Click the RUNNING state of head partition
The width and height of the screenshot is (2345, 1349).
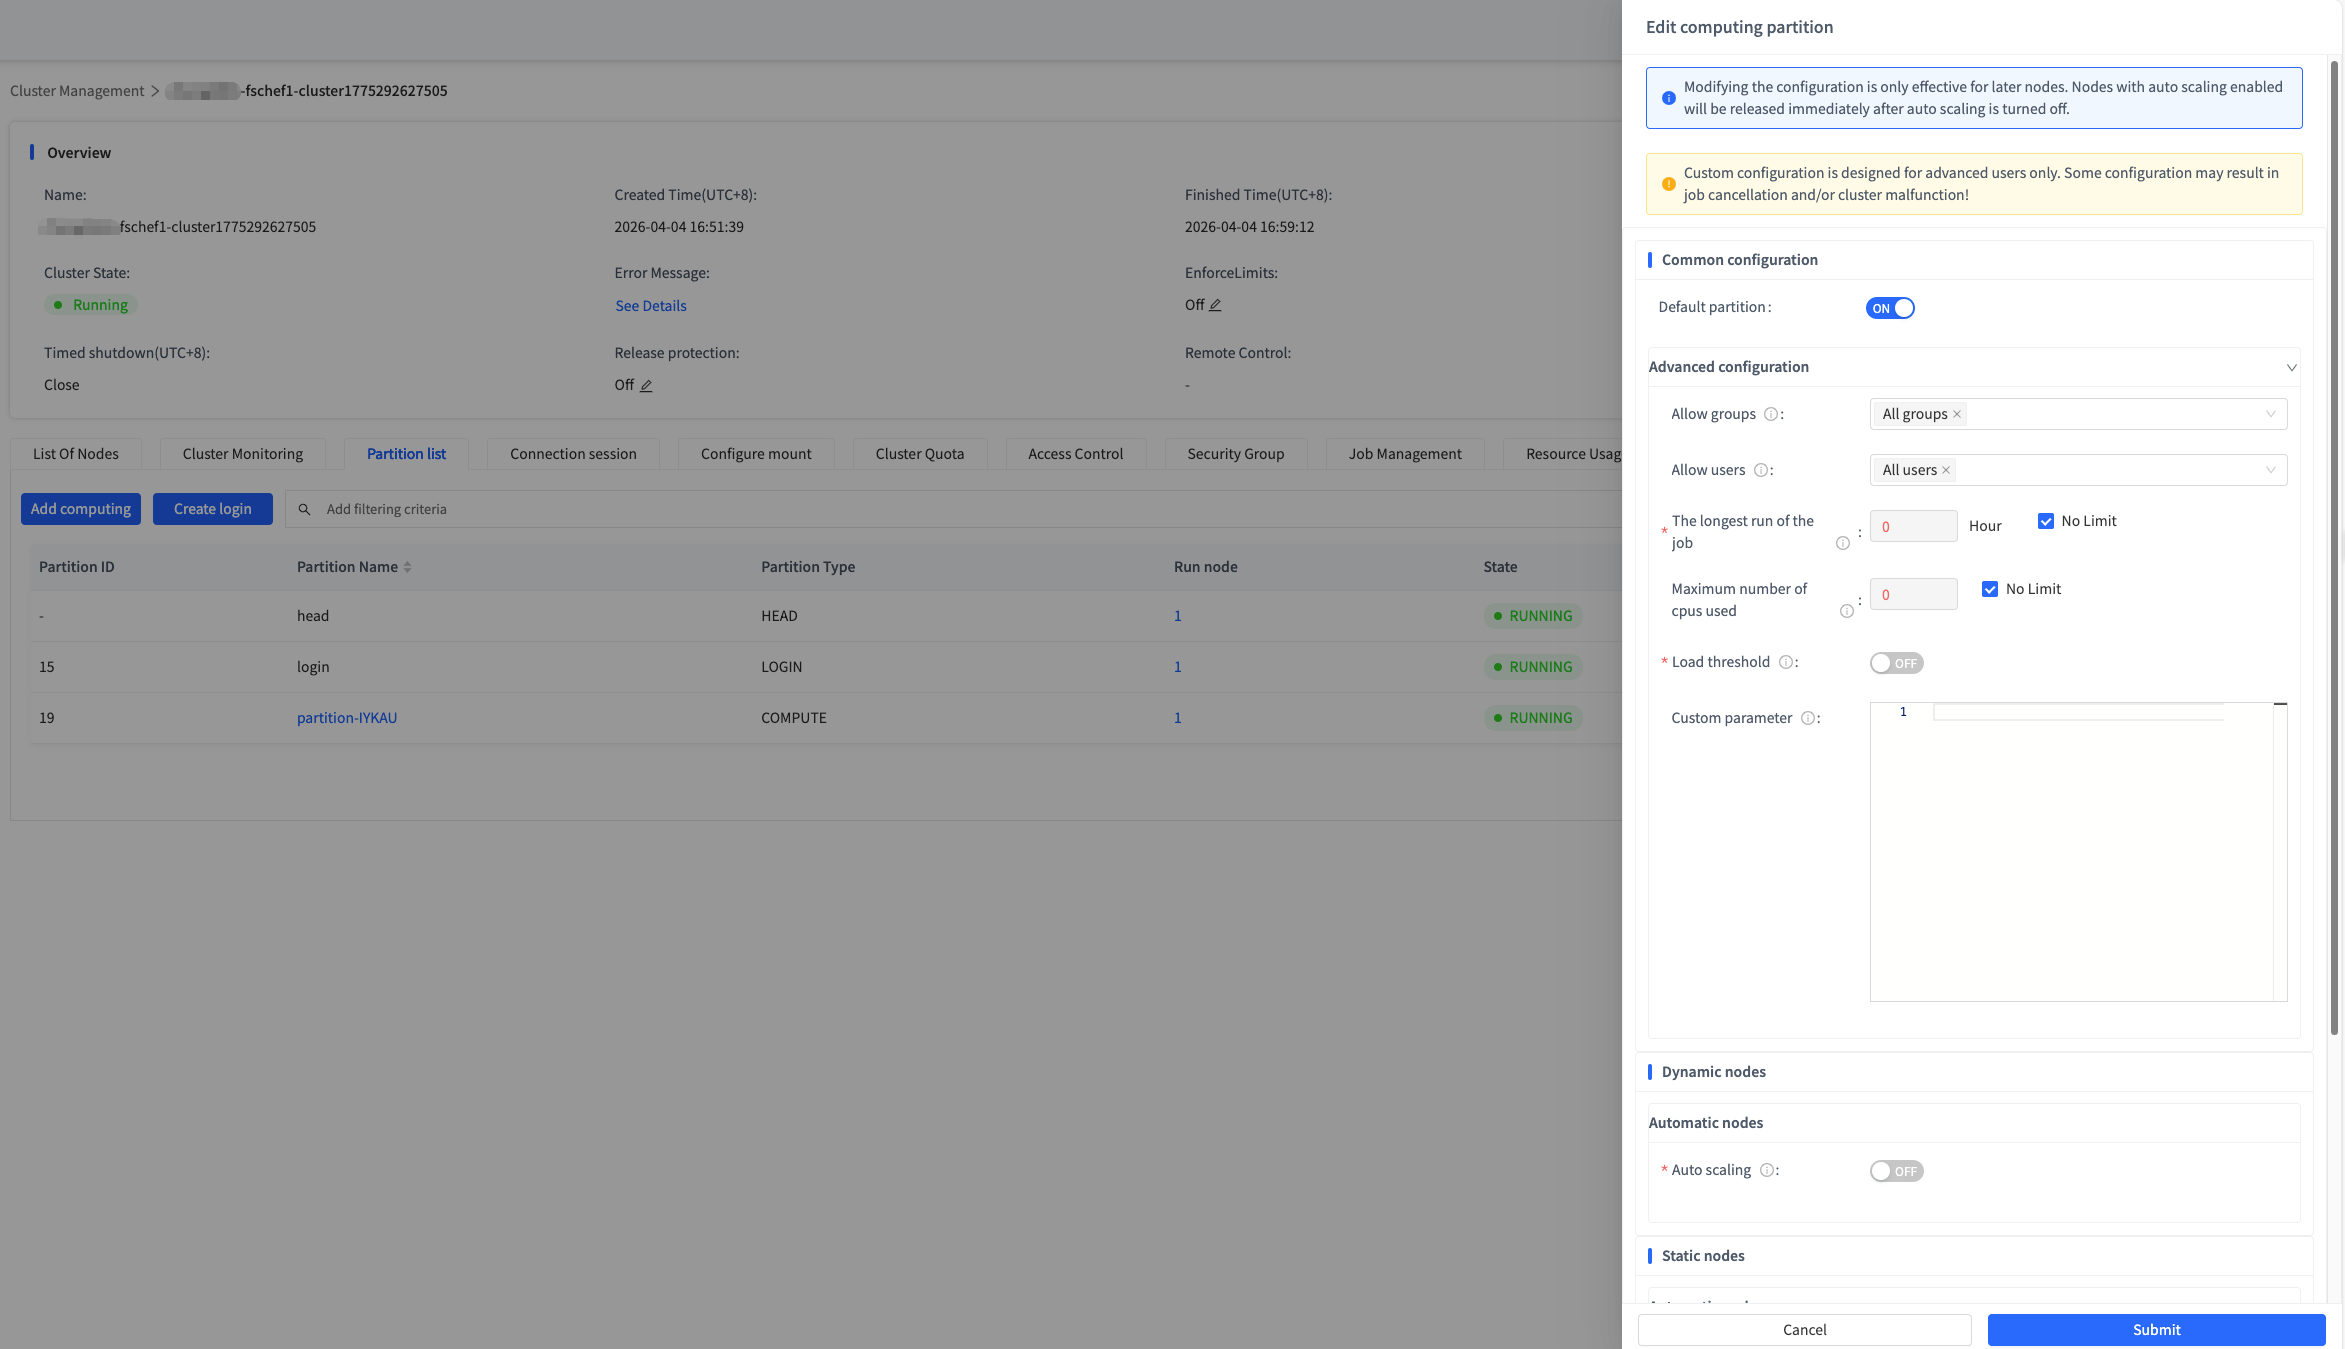point(1533,616)
